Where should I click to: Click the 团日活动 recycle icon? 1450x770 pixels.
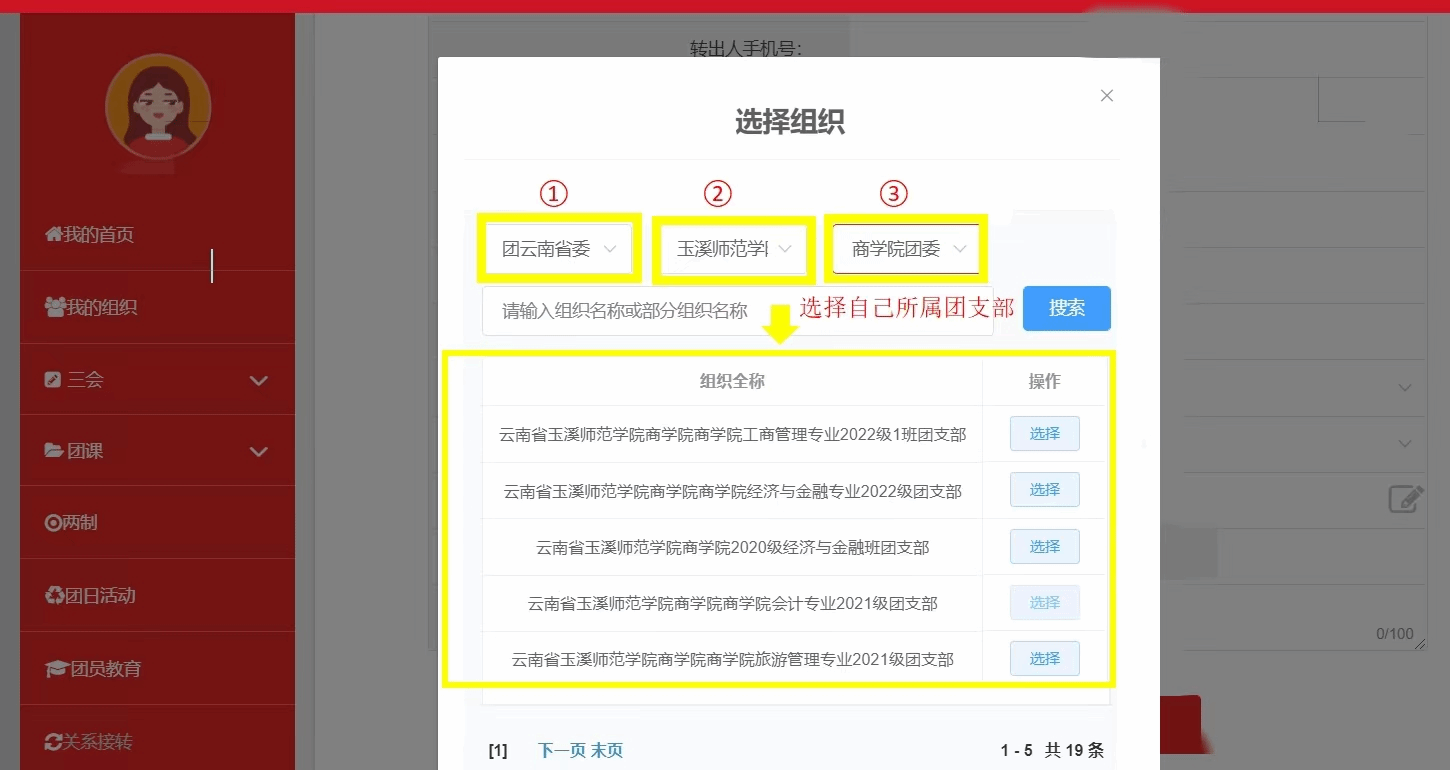pyautogui.click(x=54, y=596)
